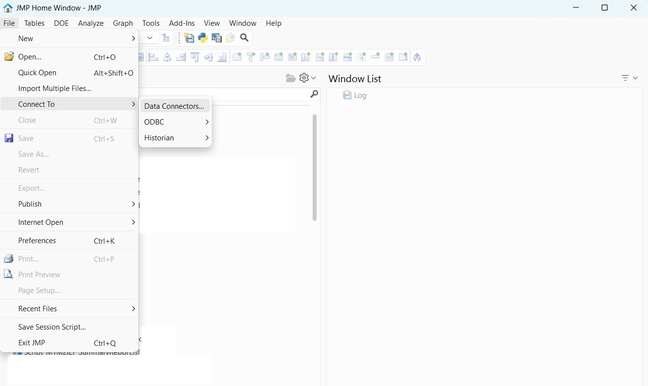
Task: Select Save Session Script...
Action: pyautogui.click(x=69, y=327)
